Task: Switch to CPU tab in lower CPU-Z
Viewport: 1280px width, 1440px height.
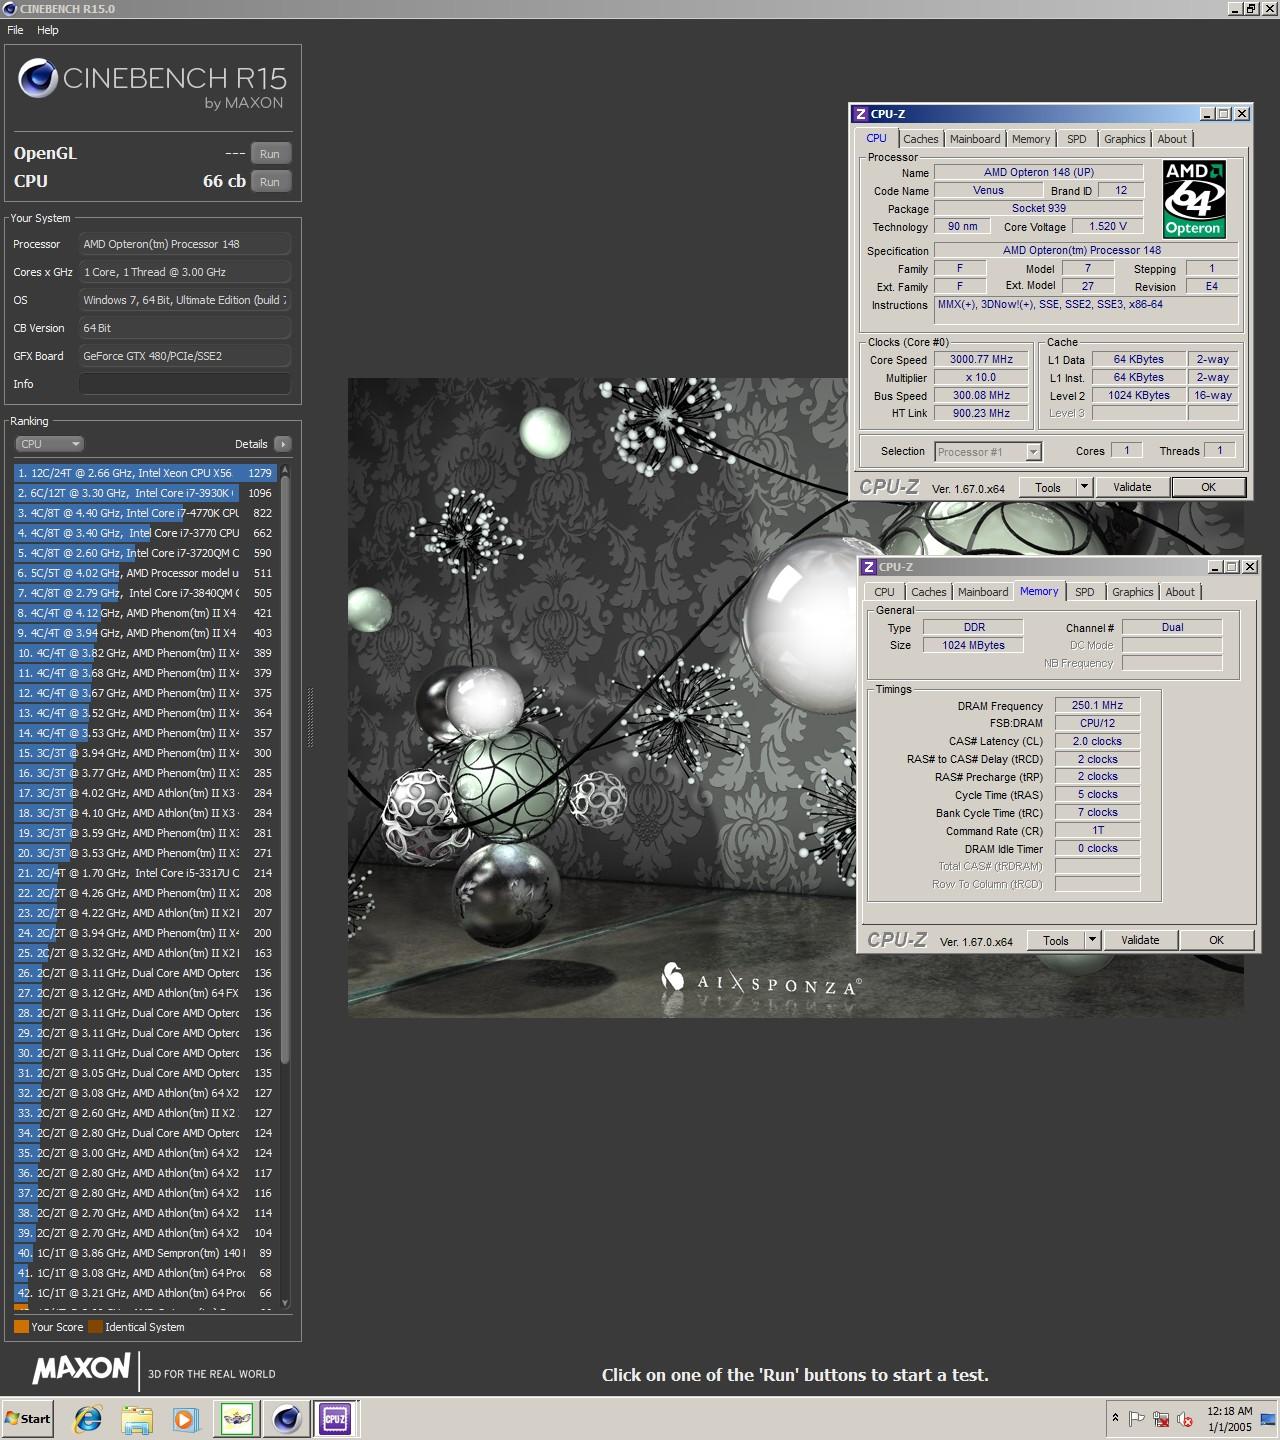Action: coord(884,592)
